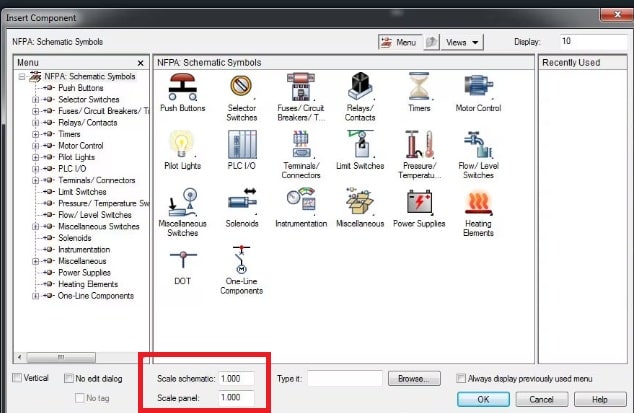The width and height of the screenshot is (634, 413).
Task: Click the Display value field
Action: click(x=593, y=42)
